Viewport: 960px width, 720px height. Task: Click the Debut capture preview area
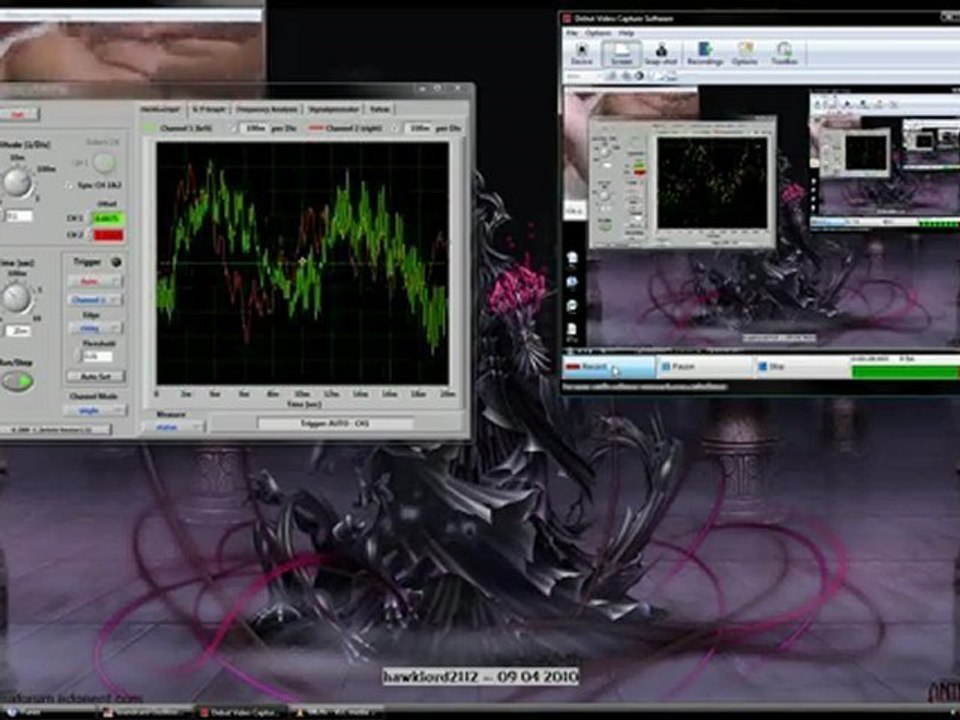(x=761, y=218)
